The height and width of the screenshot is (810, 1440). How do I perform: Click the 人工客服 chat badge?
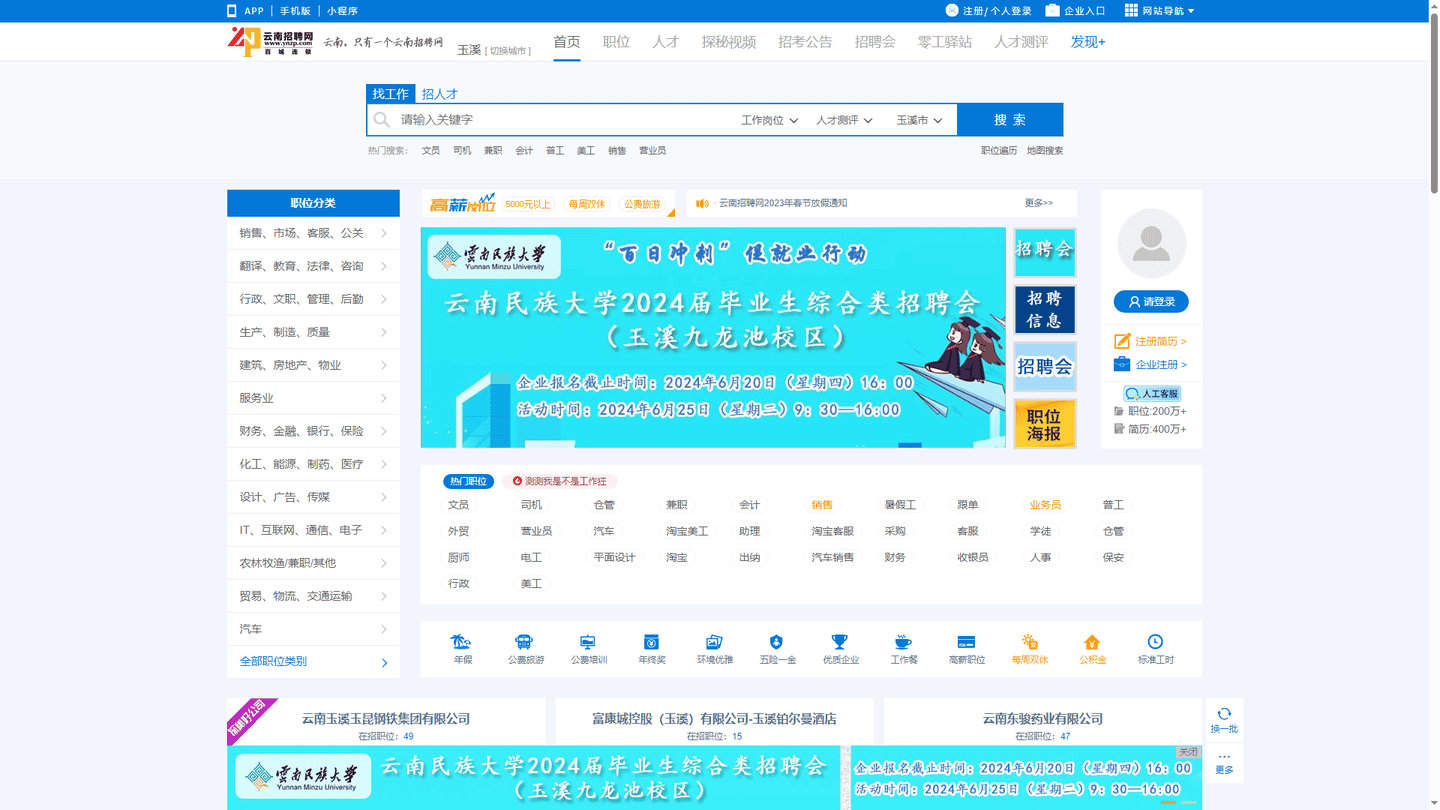click(x=1152, y=393)
